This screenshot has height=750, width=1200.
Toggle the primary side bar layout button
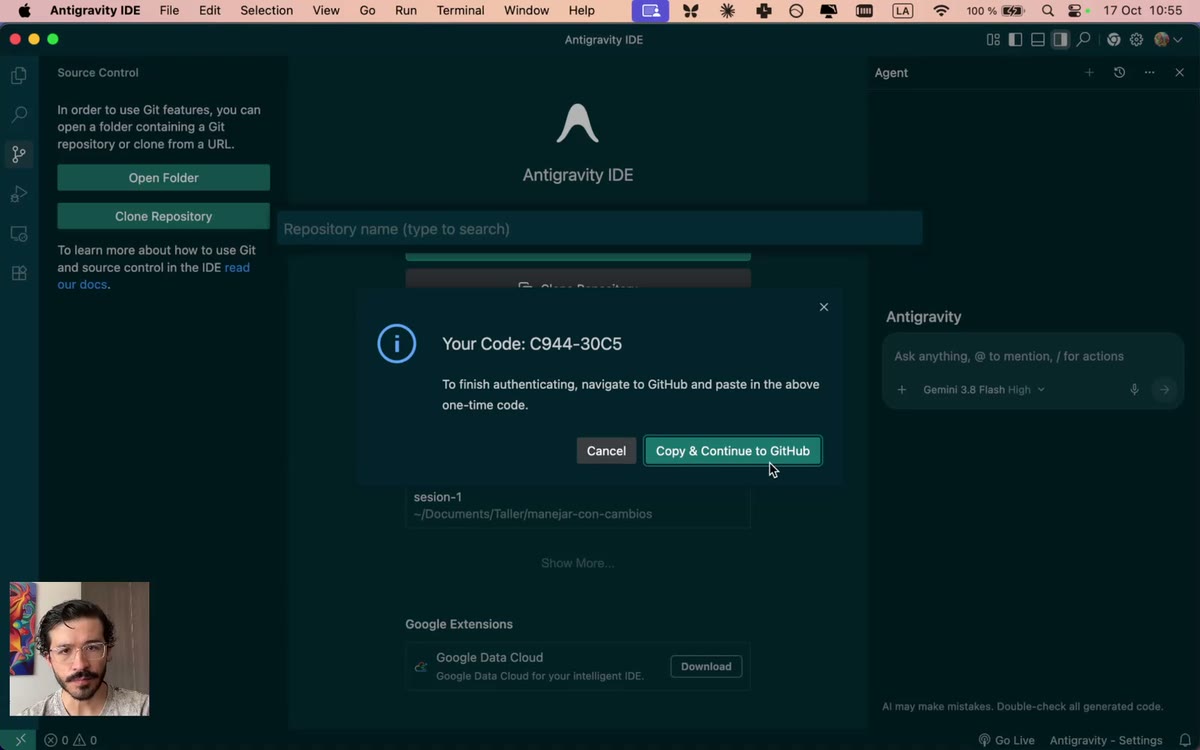[1015, 40]
